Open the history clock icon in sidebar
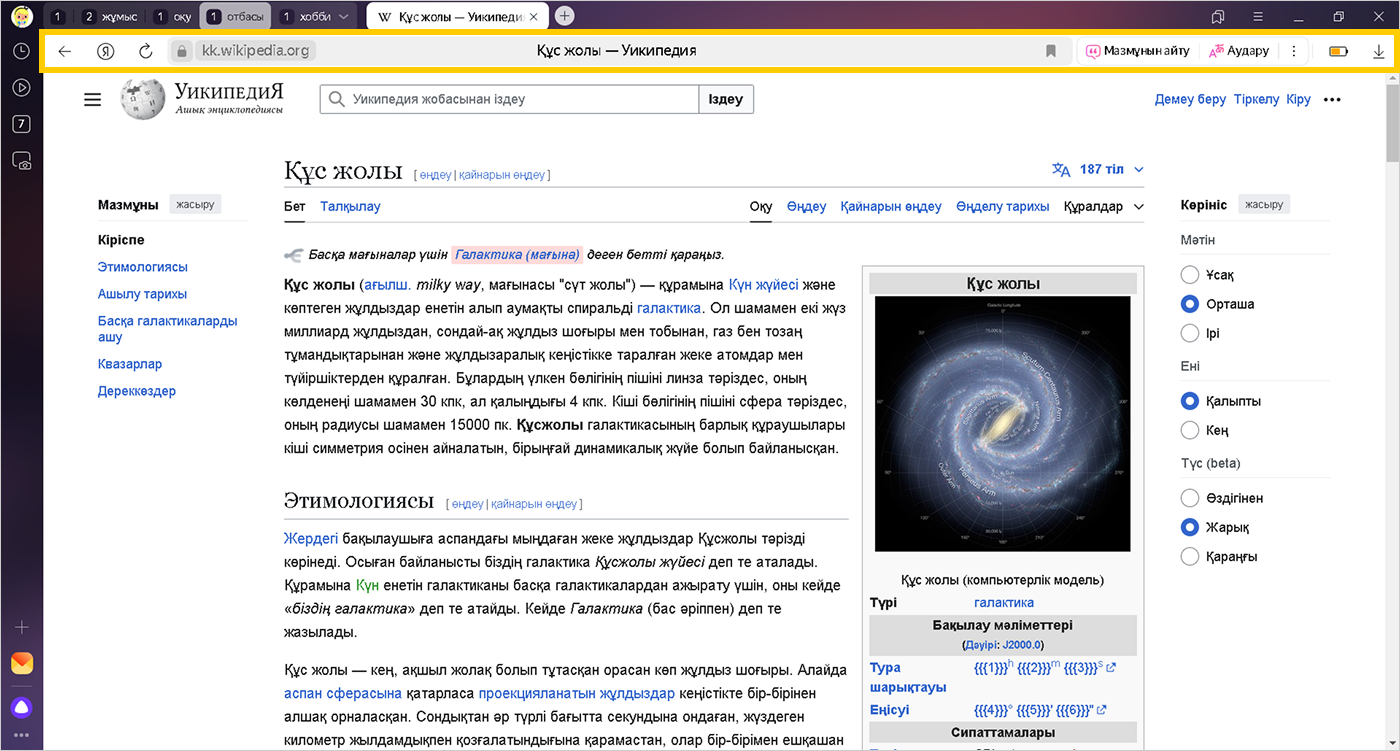 (x=21, y=51)
